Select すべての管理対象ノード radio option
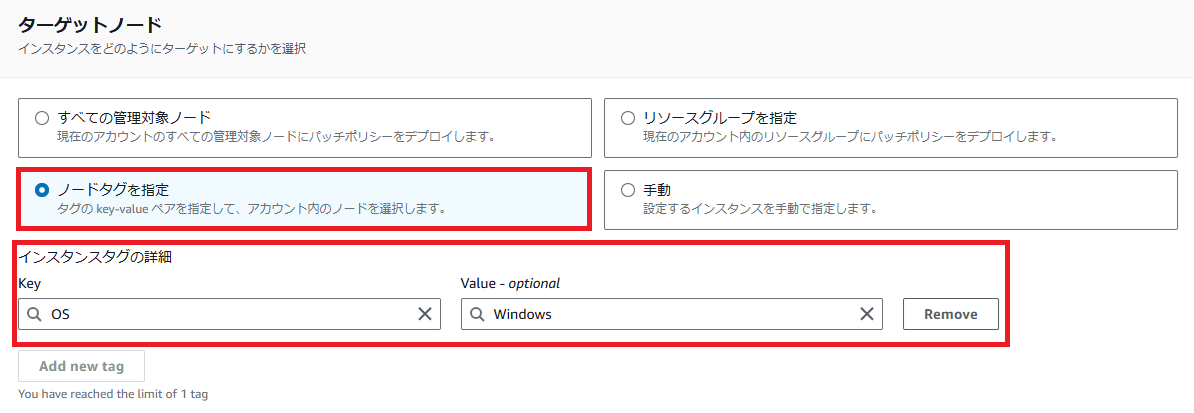 click(x=42, y=118)
